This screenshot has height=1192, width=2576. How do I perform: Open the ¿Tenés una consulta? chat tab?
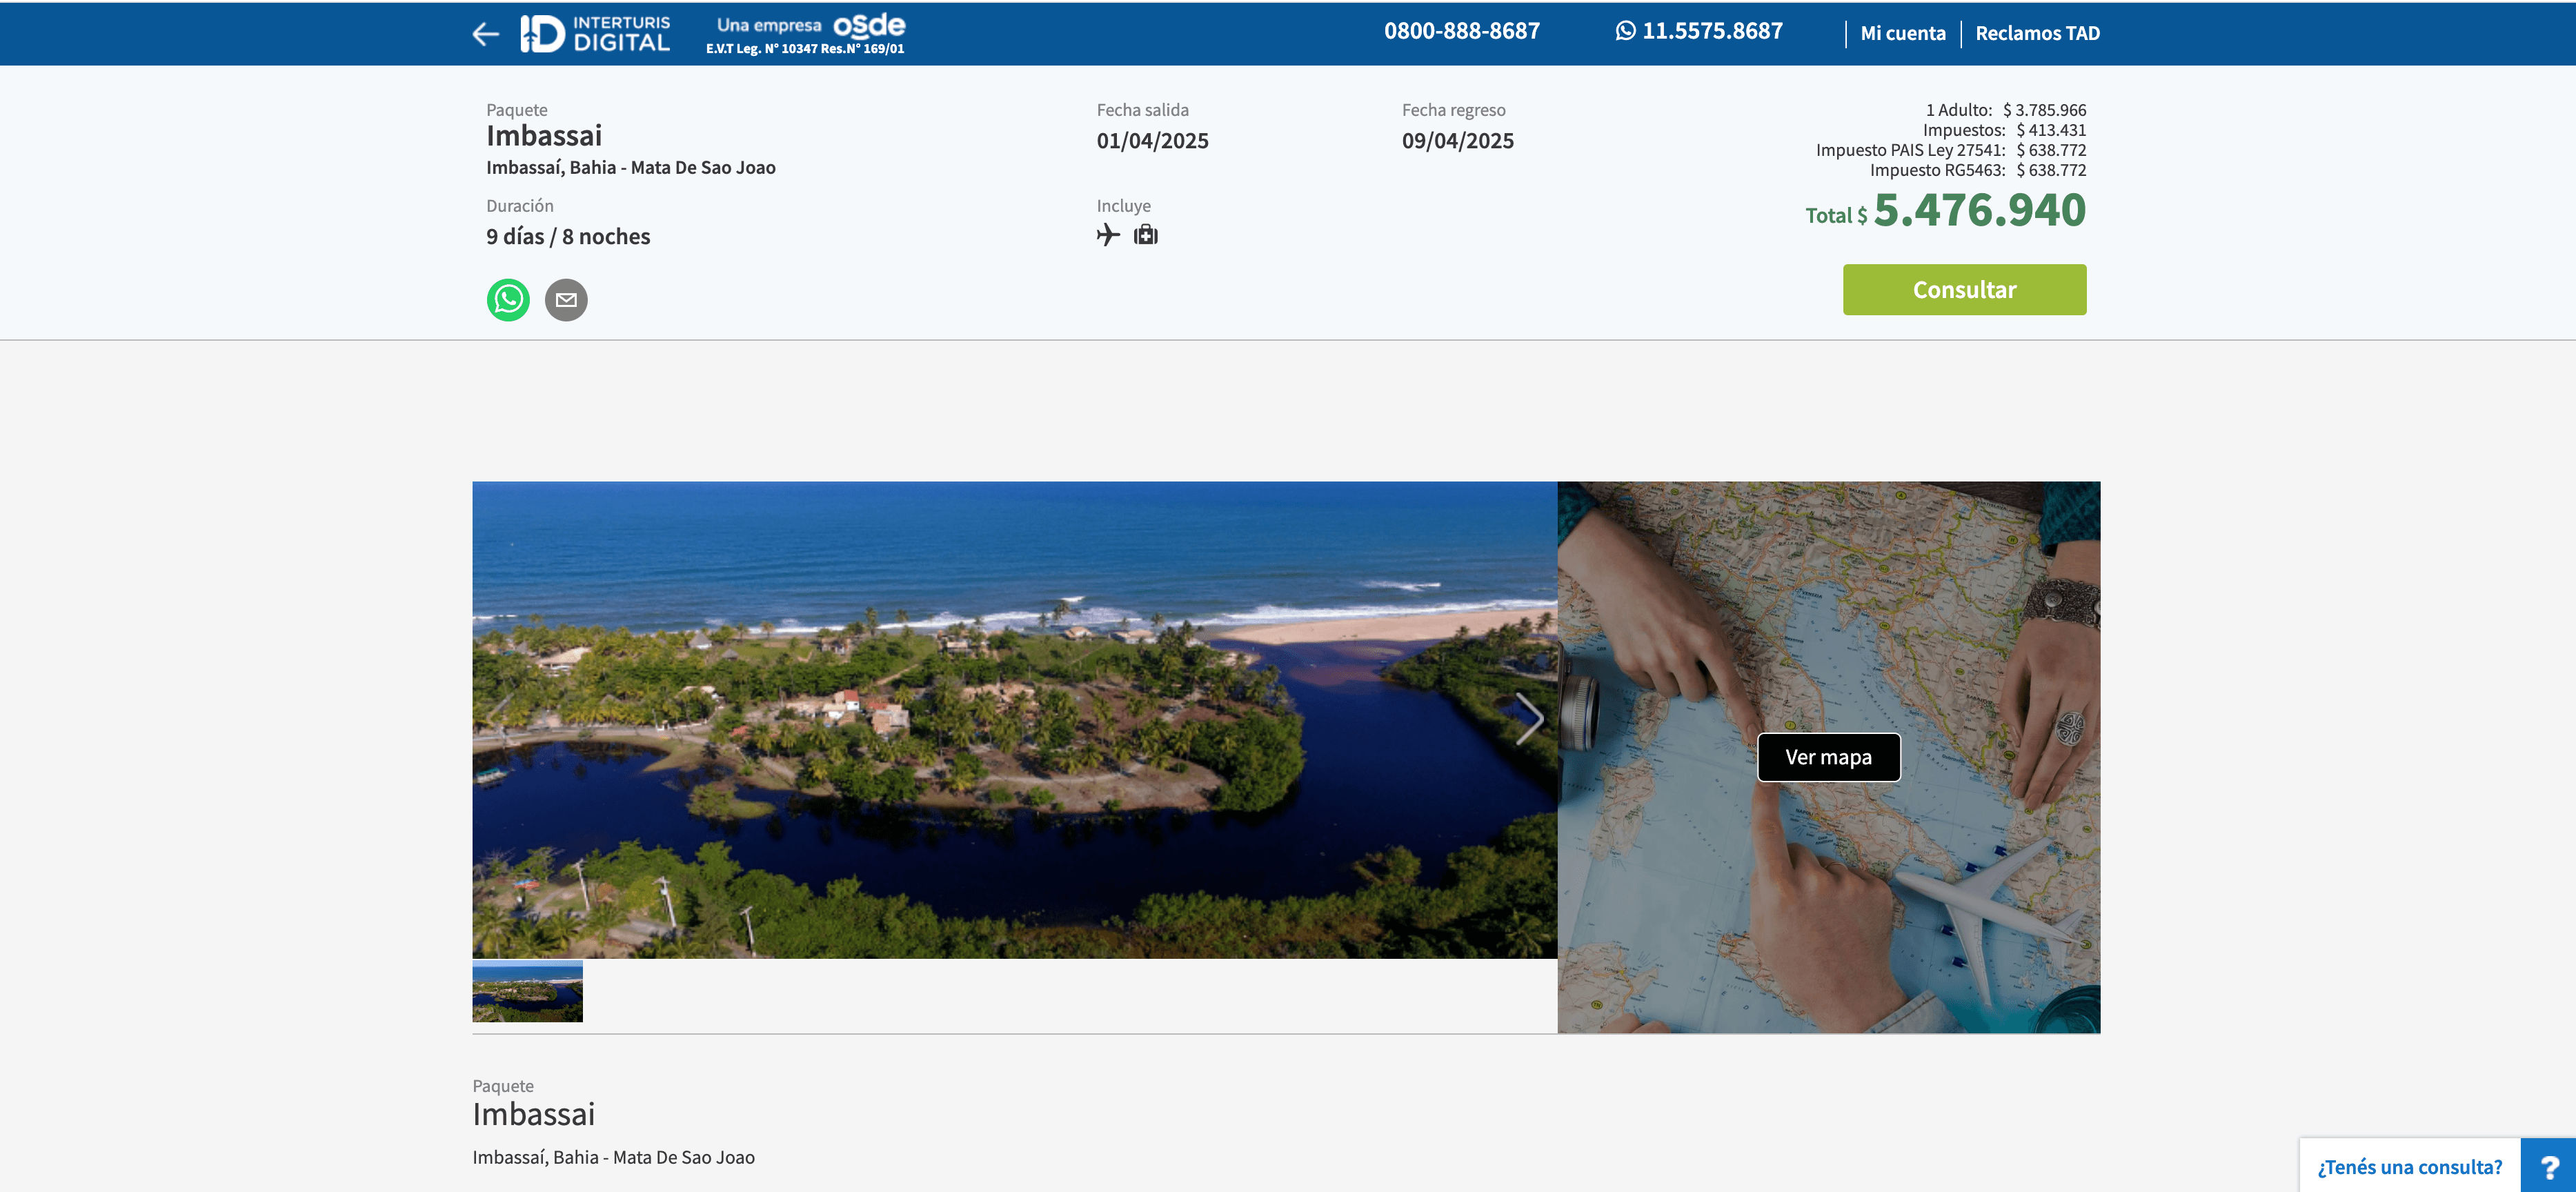click(2409, 1166)
